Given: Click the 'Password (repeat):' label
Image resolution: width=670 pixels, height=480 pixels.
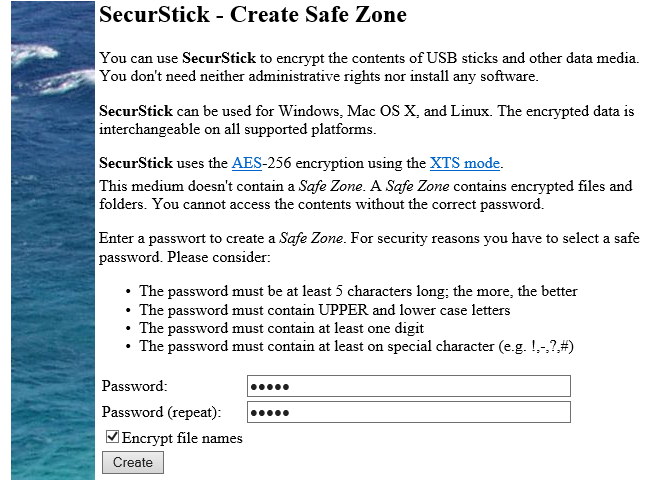Looking at the screenshot, I should click(x=161, y=412).
